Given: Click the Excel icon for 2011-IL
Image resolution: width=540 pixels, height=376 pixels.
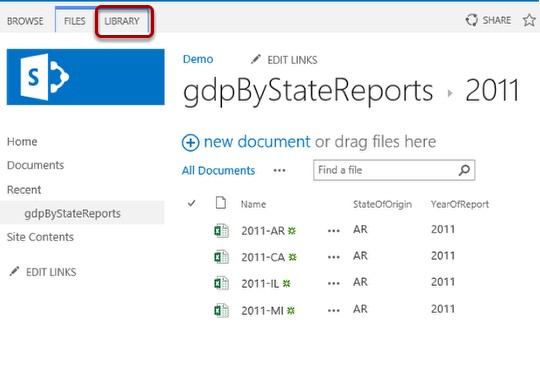Looking at the screenshot, I should tap(221, 283).
